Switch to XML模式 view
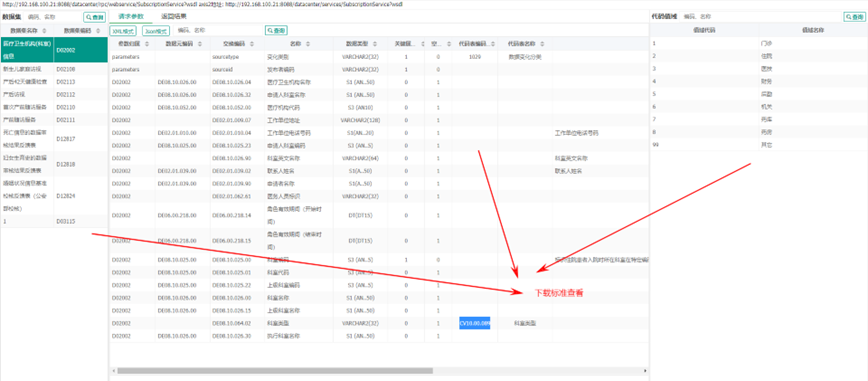 (x=123, y=31)
